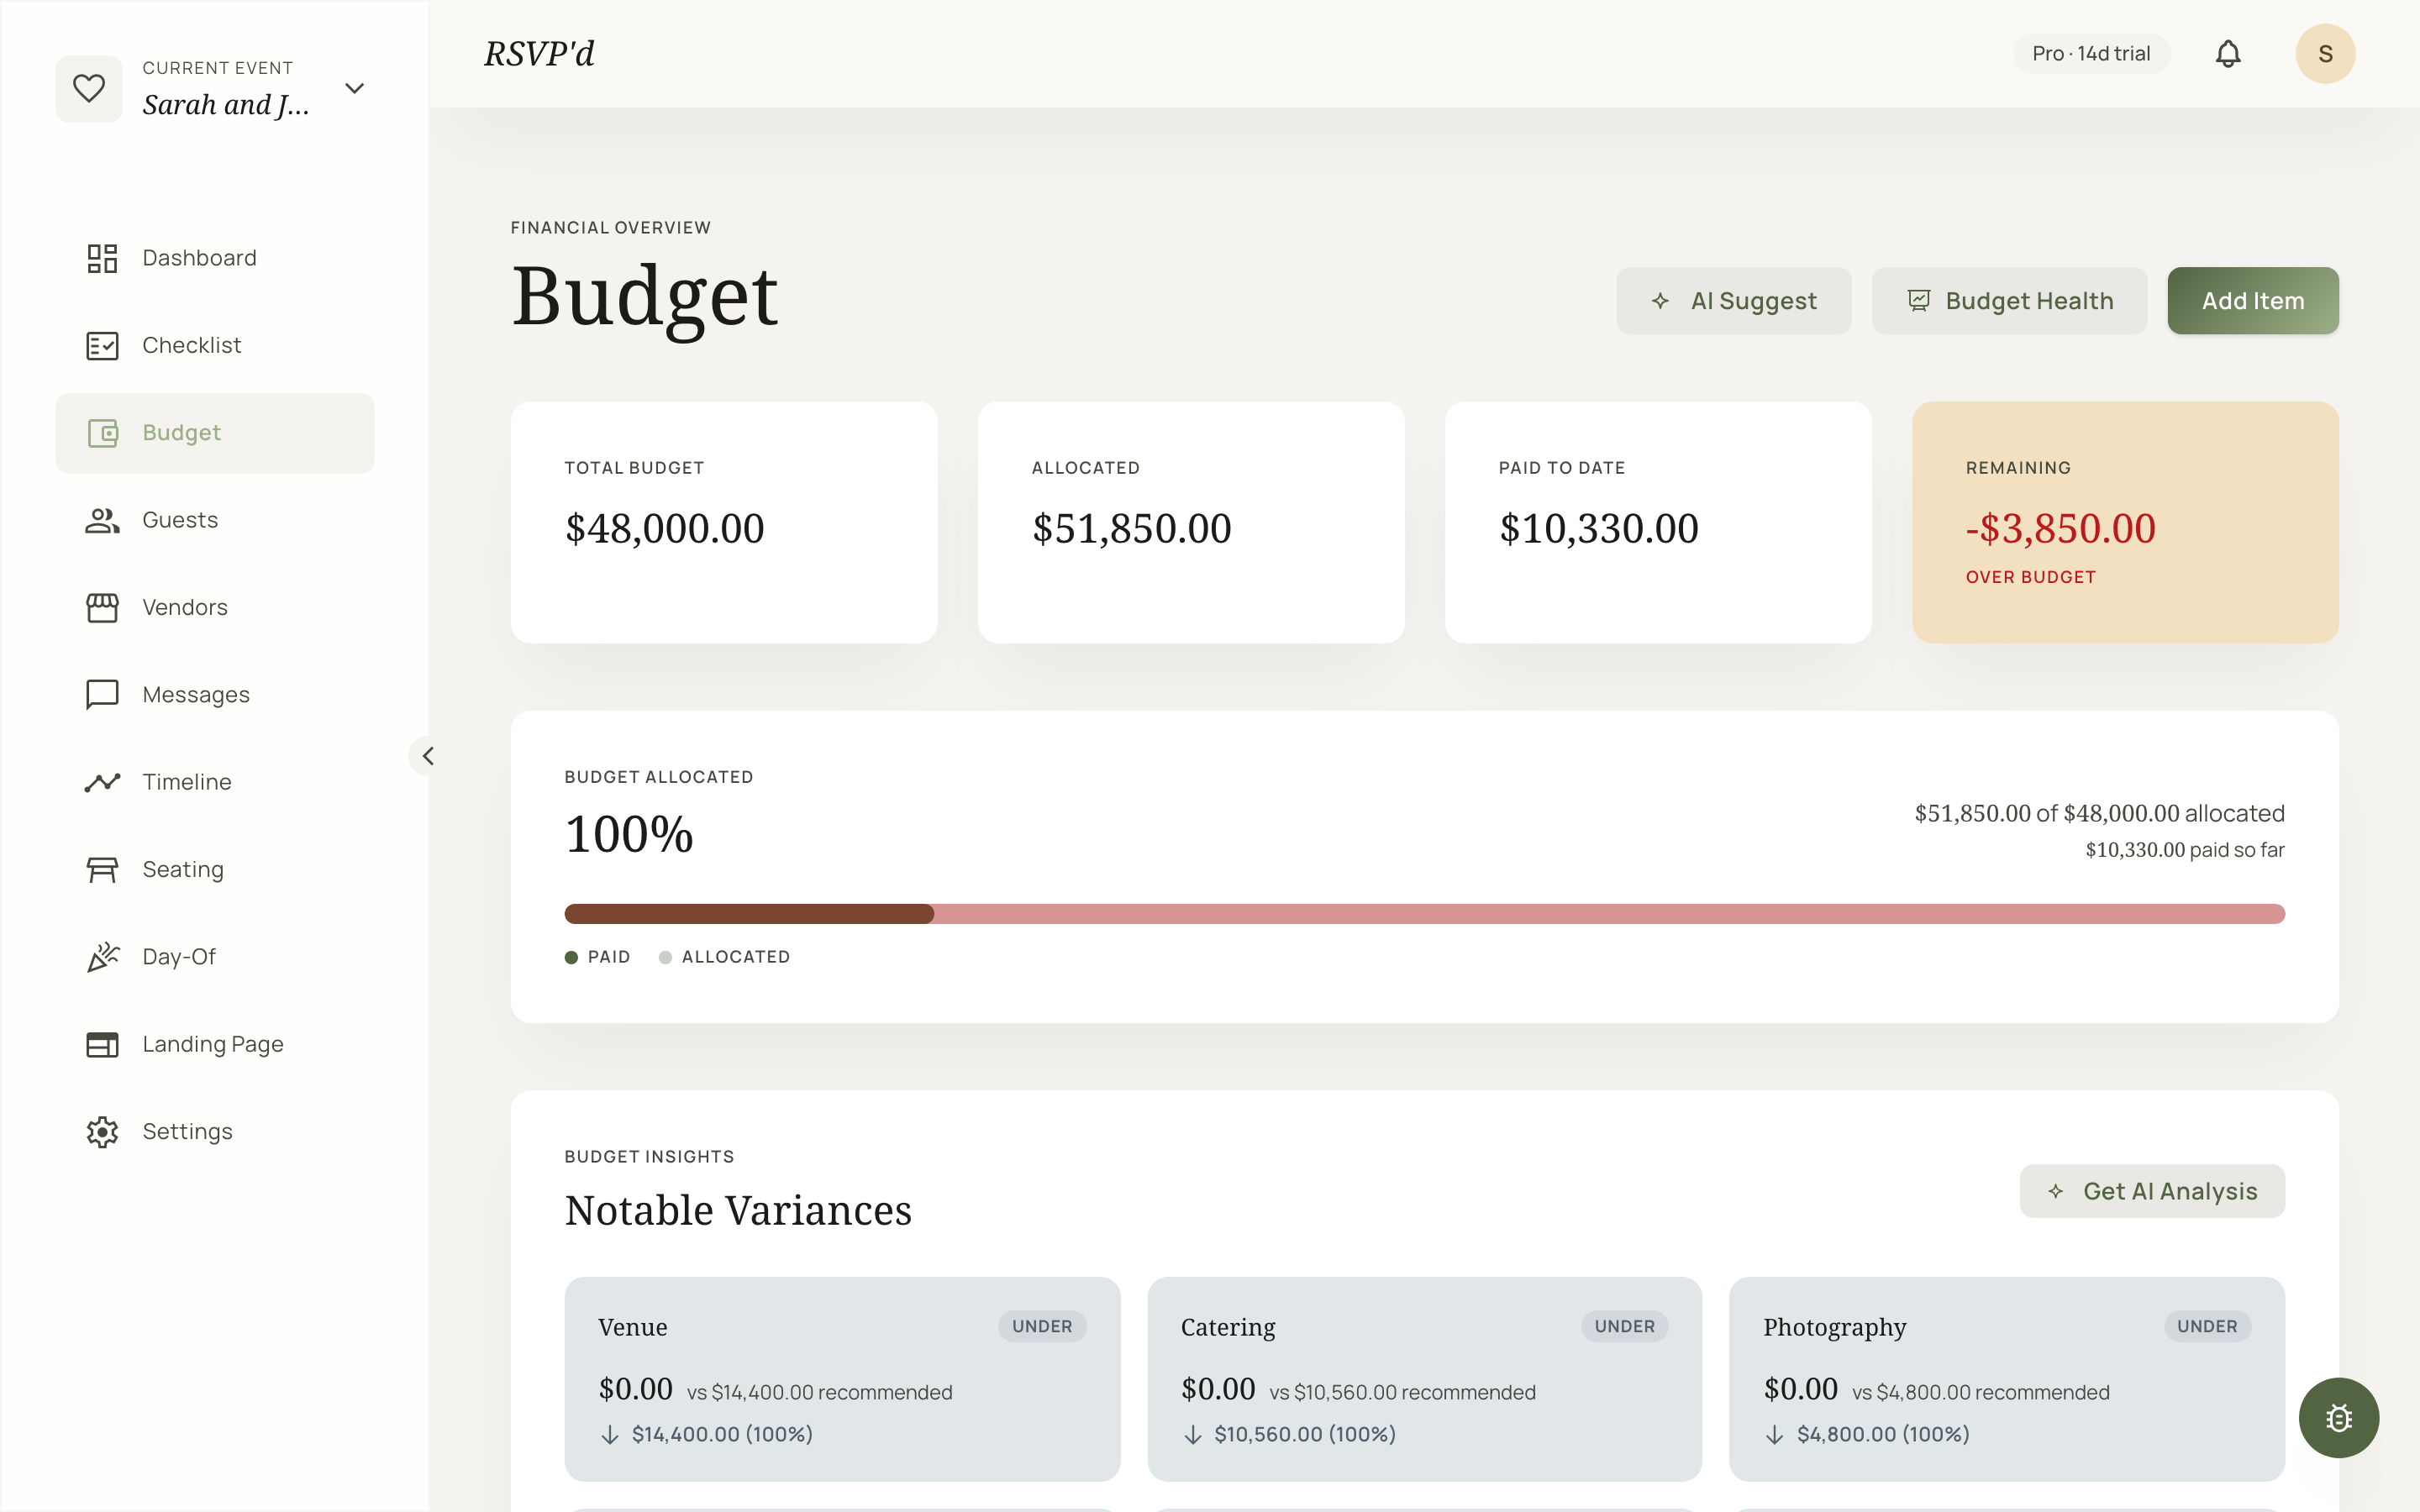The width and height of the screenshot is (2420, 1512).
Task: Click the Budget Health chart icon
Action: point(1918,301)
